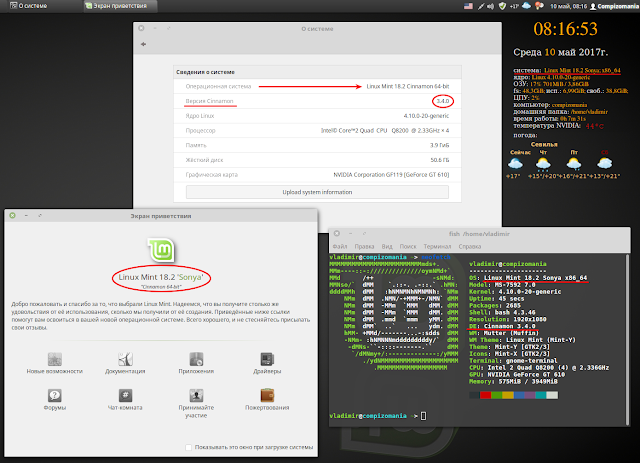The width and height of the screenshot is (640, 463).
Task: Click red color block in neofetch palette
Action: click(485, 395)
